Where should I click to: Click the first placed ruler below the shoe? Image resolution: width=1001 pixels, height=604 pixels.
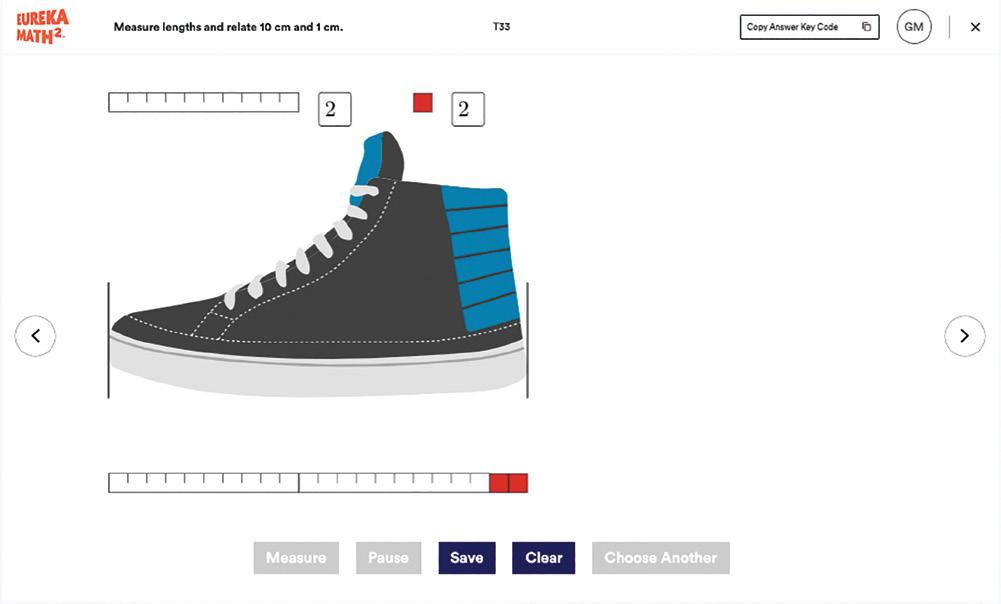click(204, 483)
